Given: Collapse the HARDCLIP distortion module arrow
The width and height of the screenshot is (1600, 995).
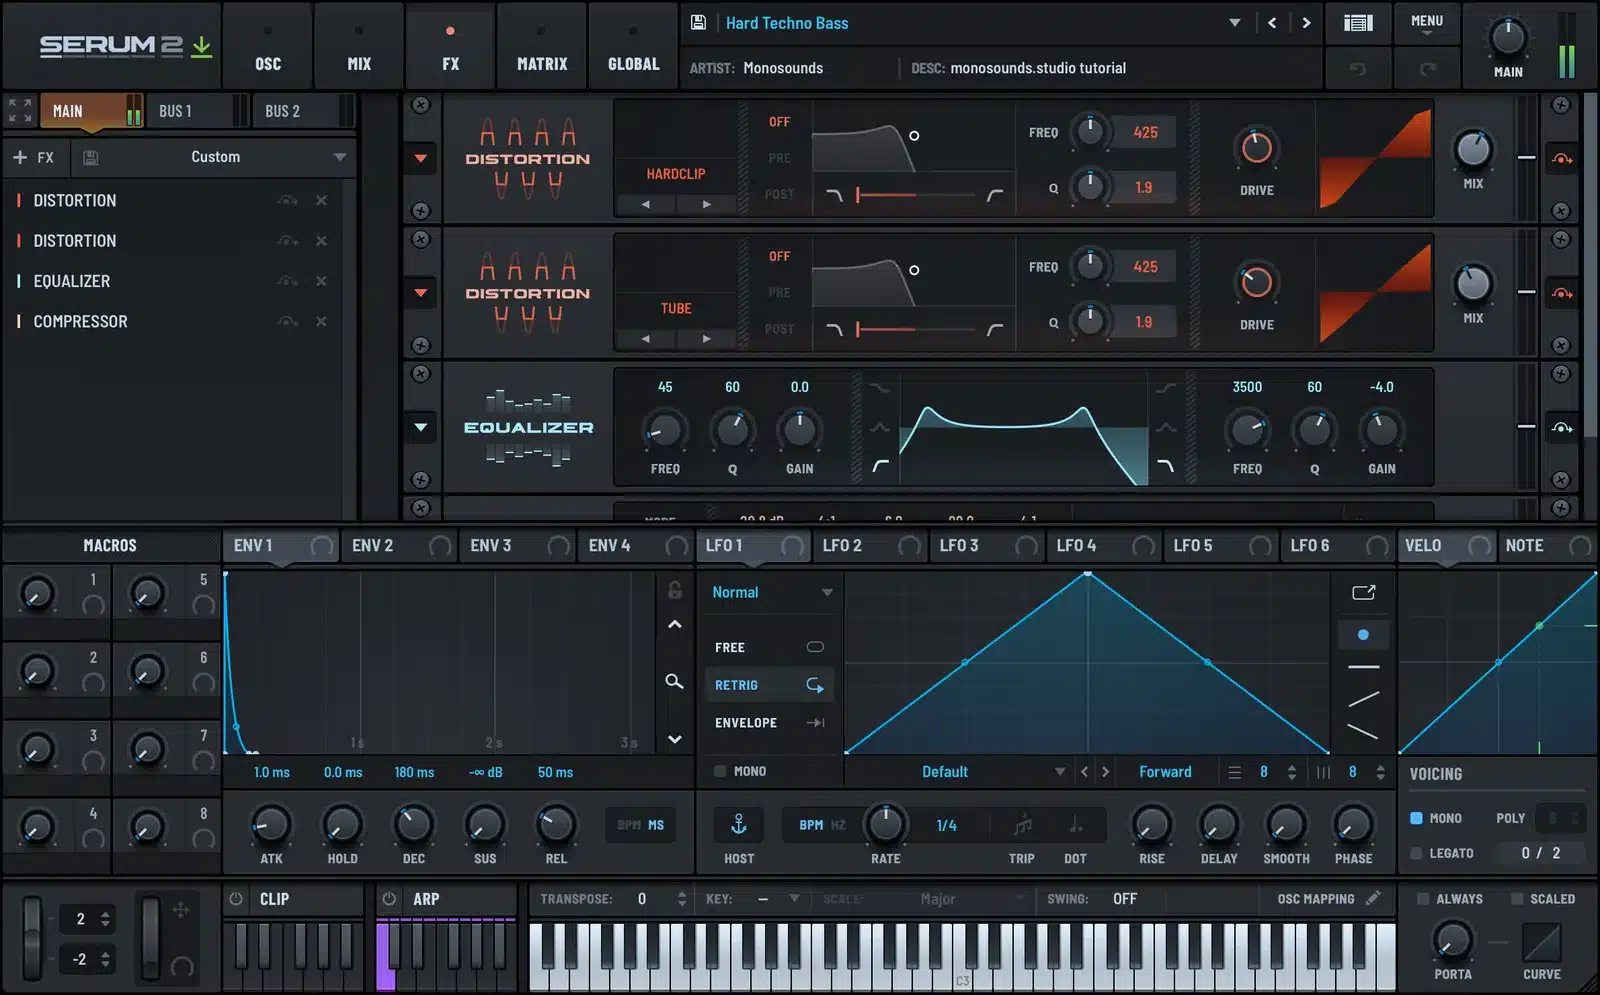Looking at the screenshot, I should (421, 158).
